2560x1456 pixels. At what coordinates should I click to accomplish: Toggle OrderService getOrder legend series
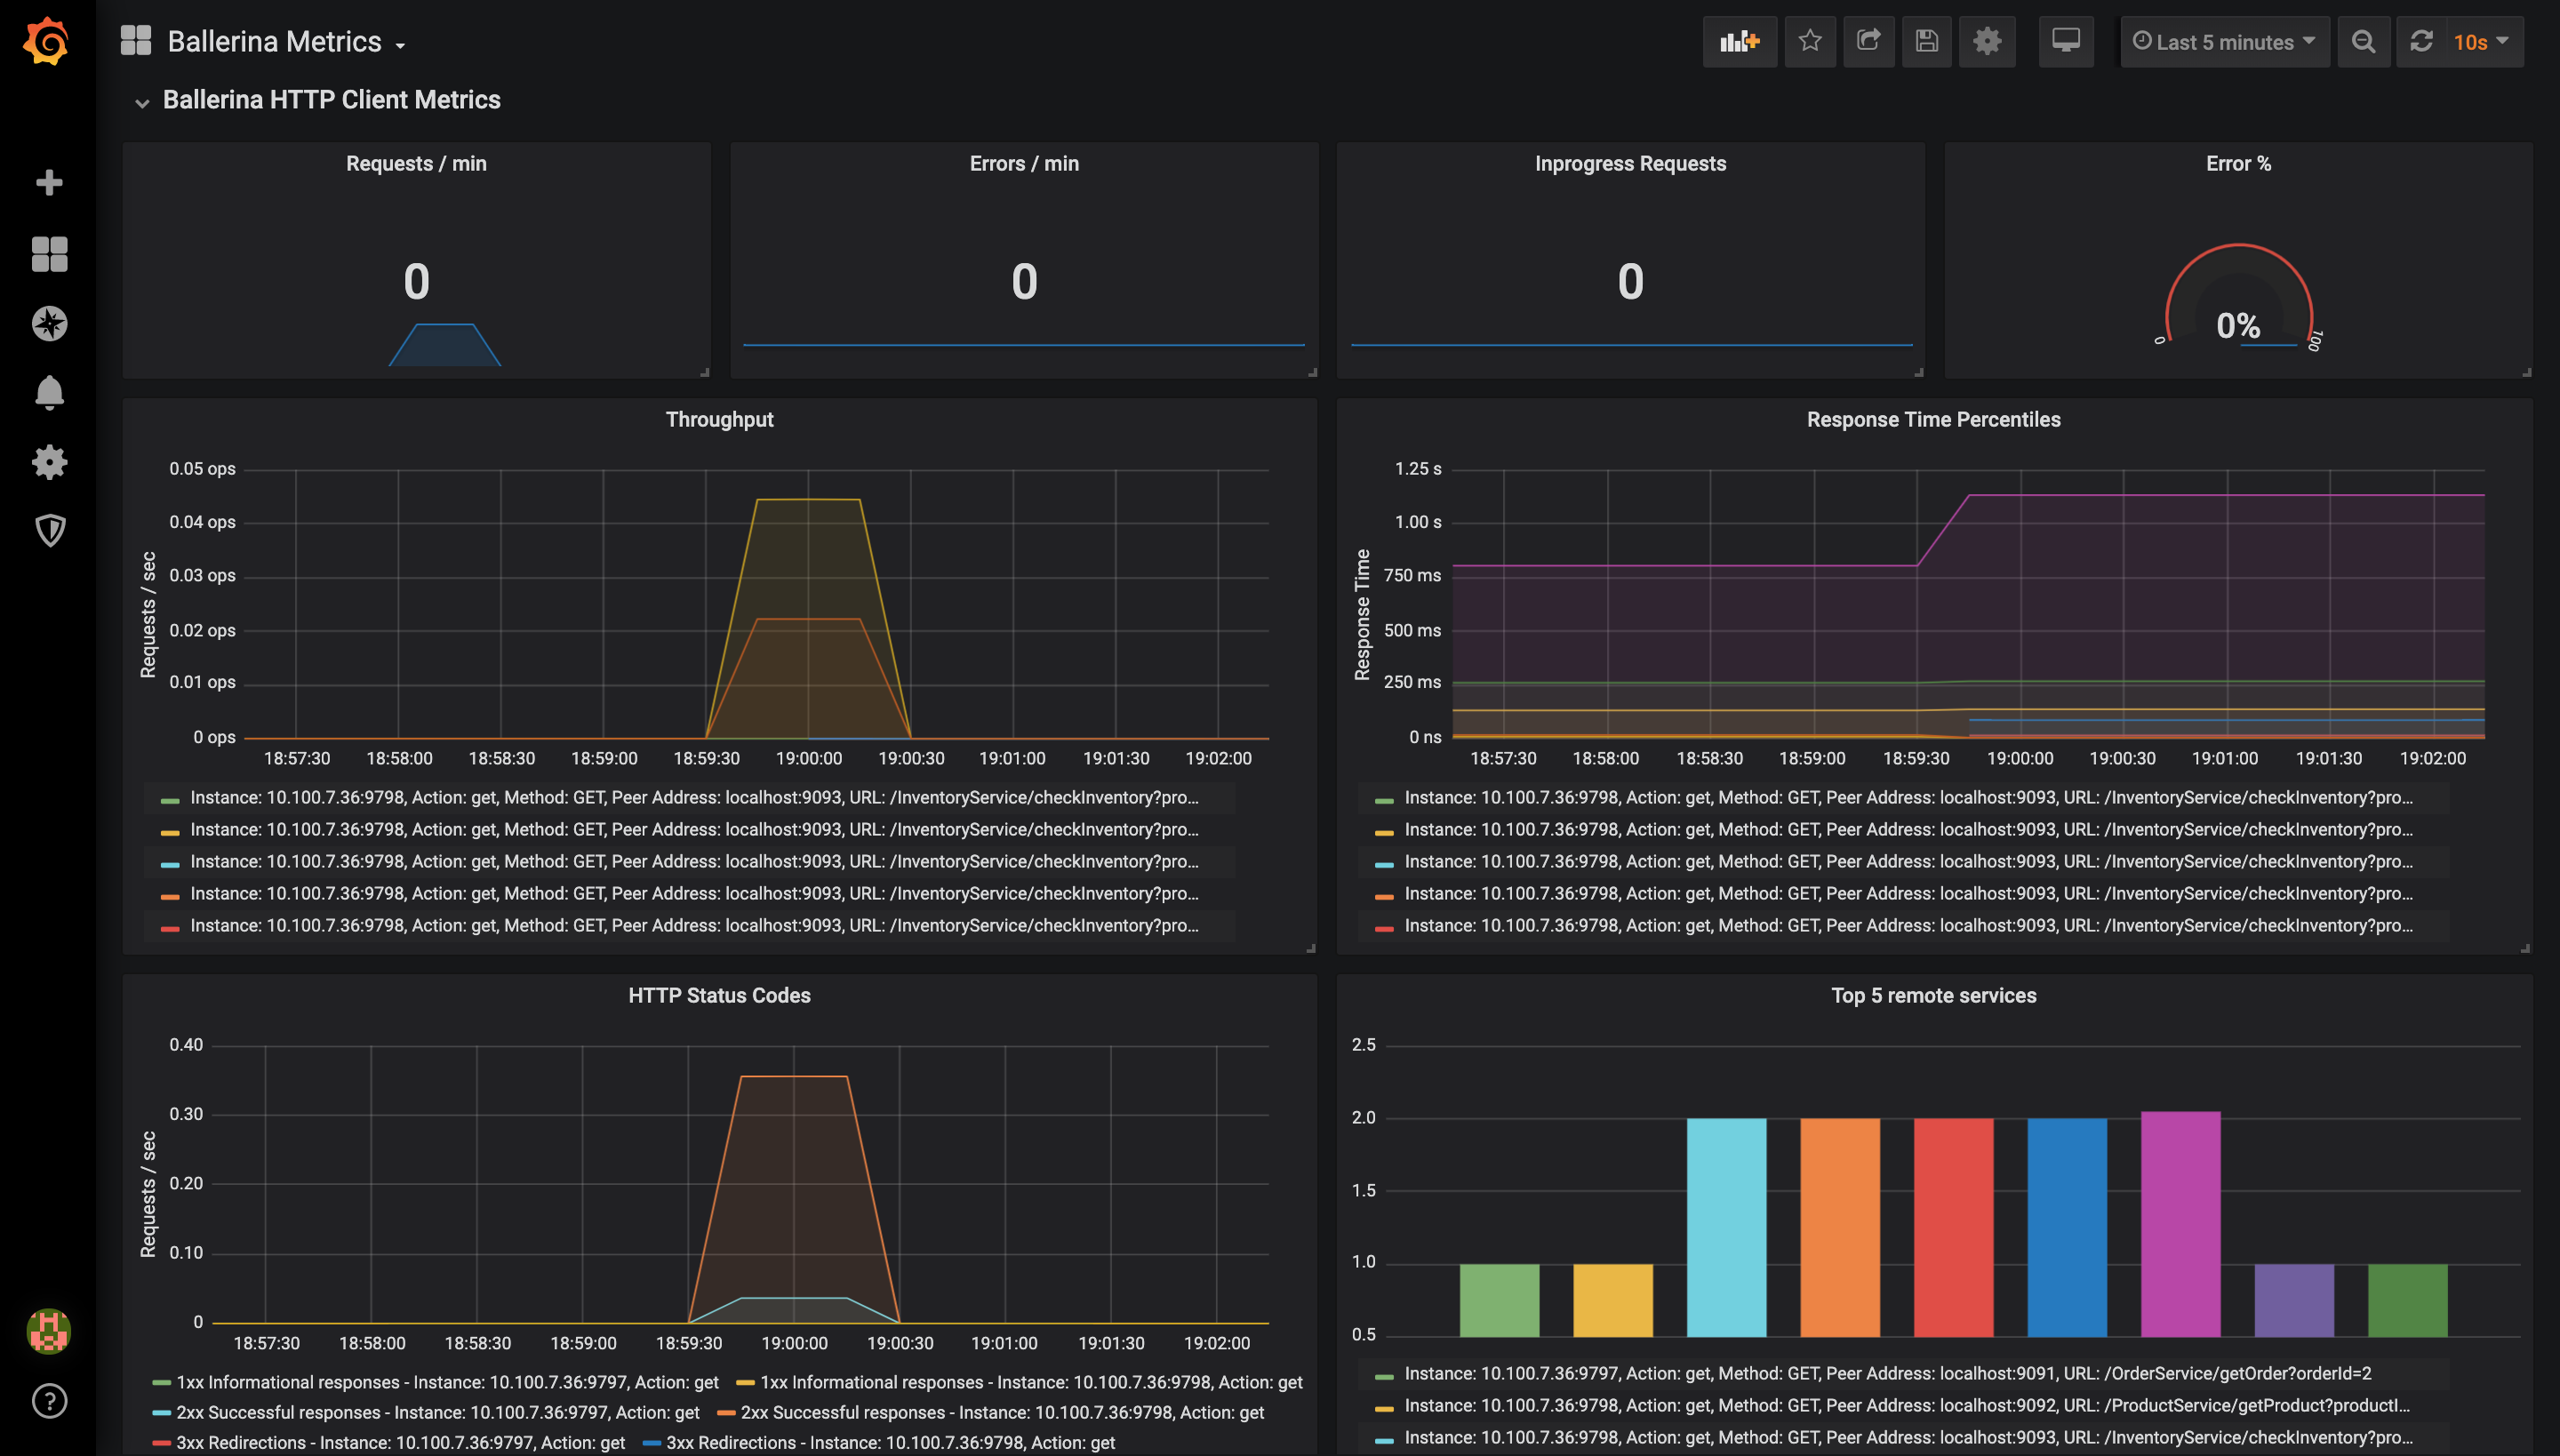1887,1373
